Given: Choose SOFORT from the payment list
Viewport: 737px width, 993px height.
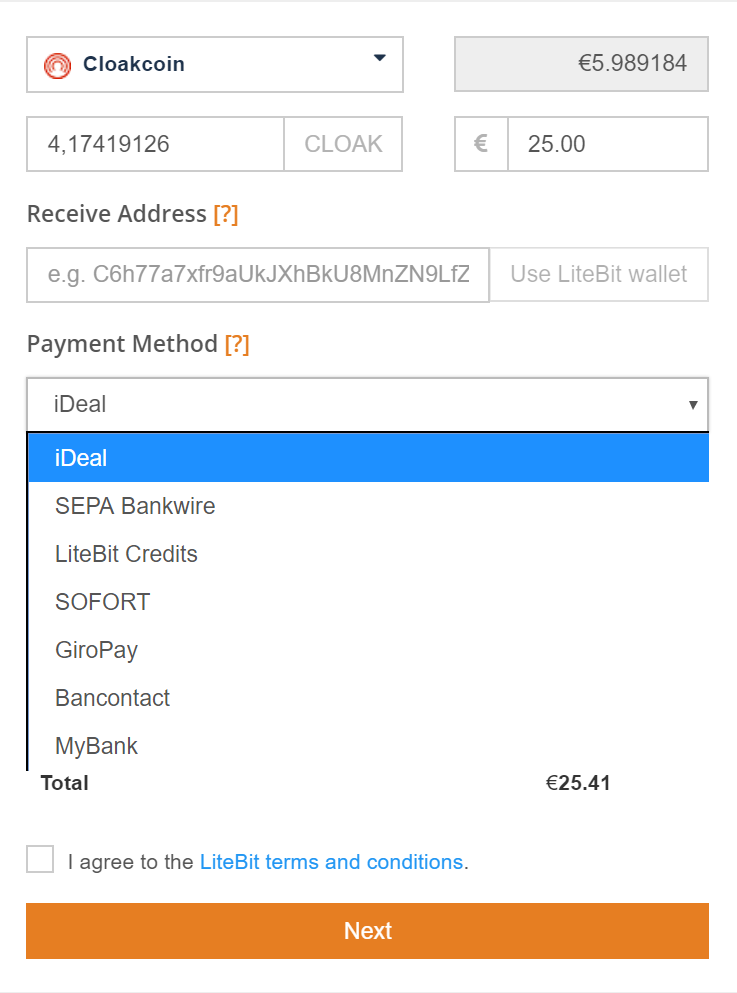Looking at the screenshot, I should pos(102,602).
